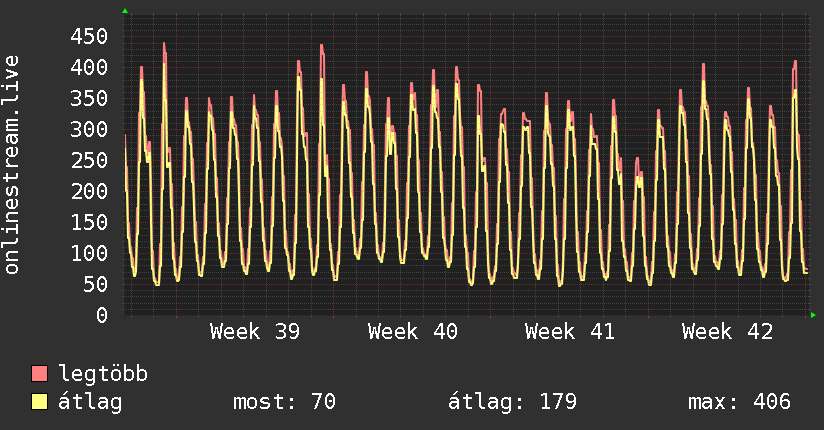
Task: Click the legtöbb legend label
Action: click(x=103, y=374)
